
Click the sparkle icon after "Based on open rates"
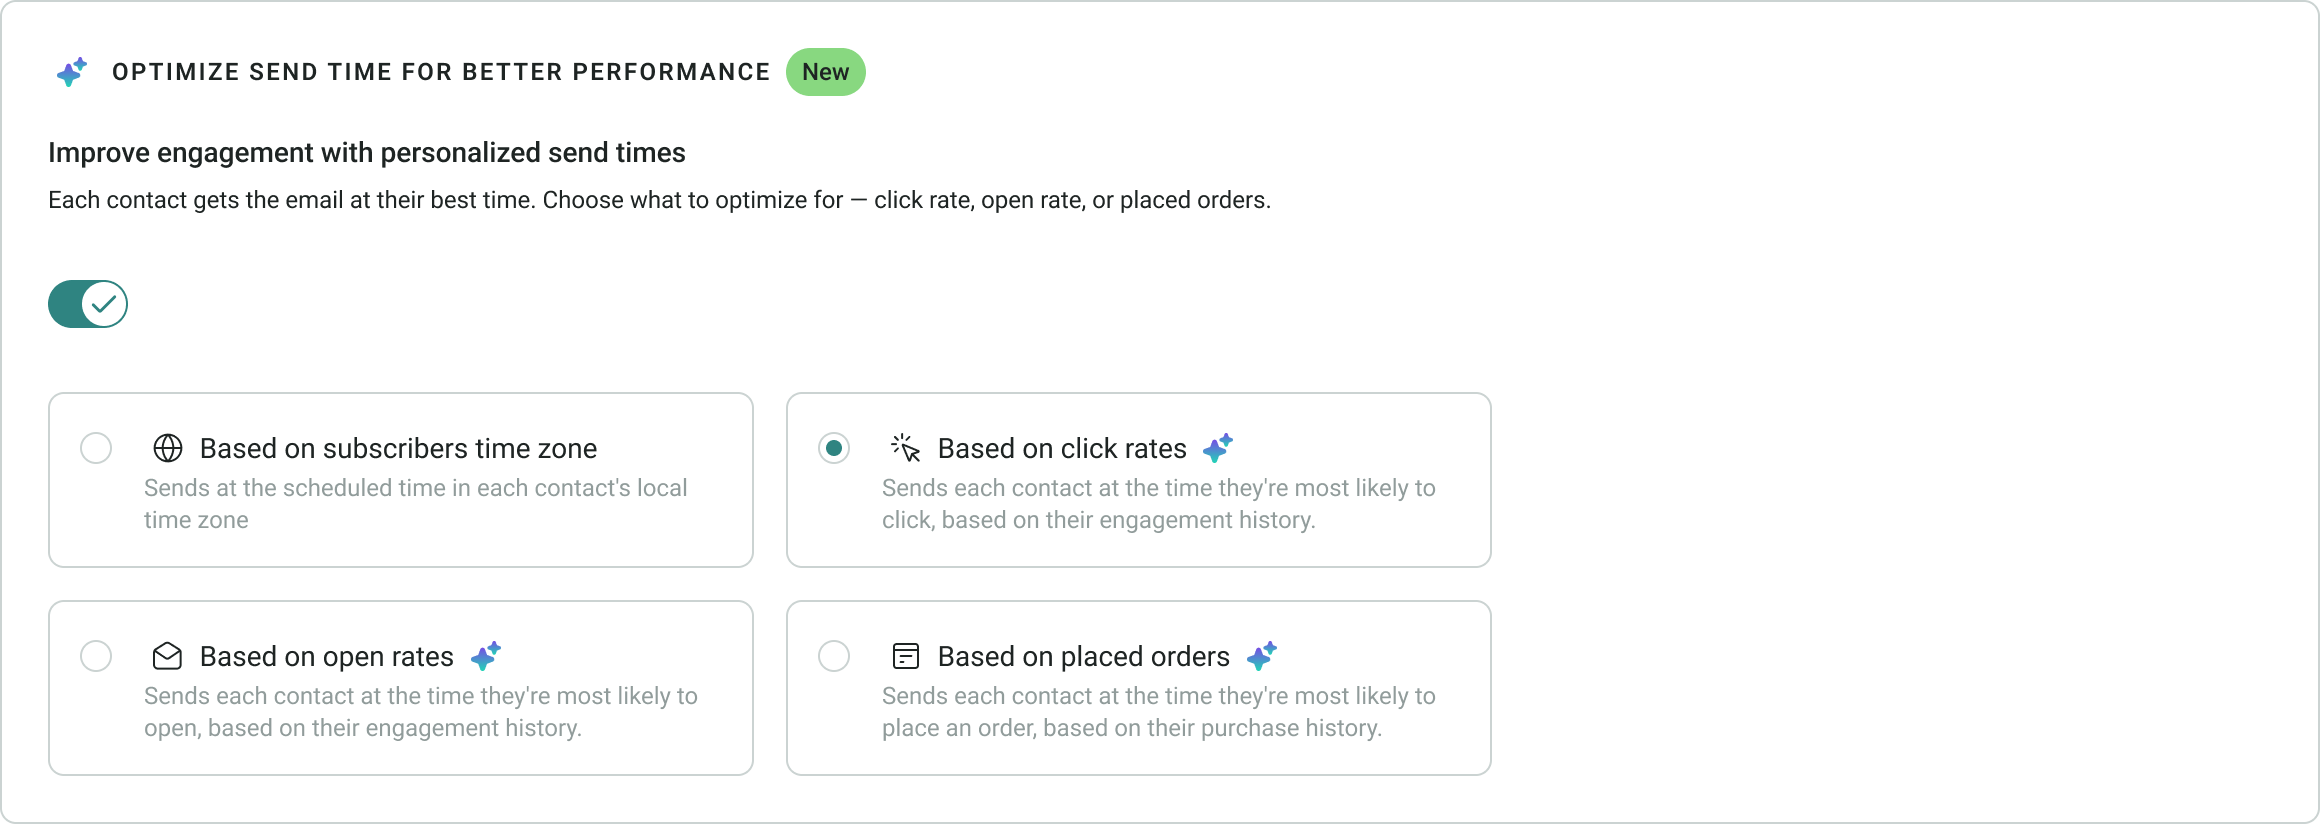486,656
